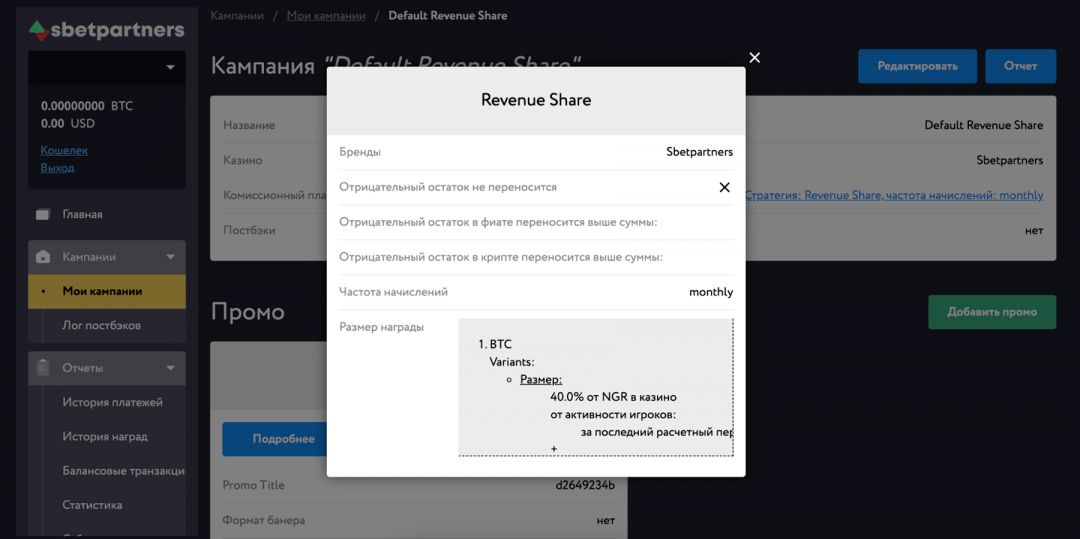This screenshot has height=539, width=1080.
Task: Click the Главная home icon
Action: (43, 214)
